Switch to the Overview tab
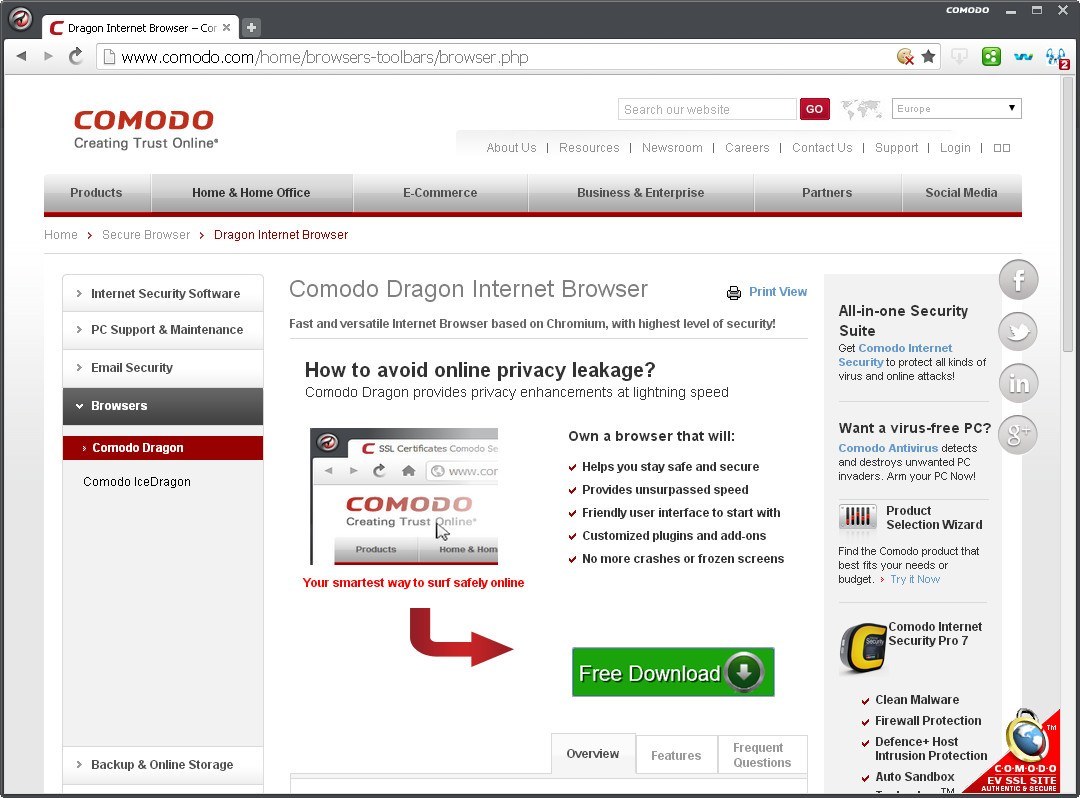The image size is (1080, 798). [593, 754]
